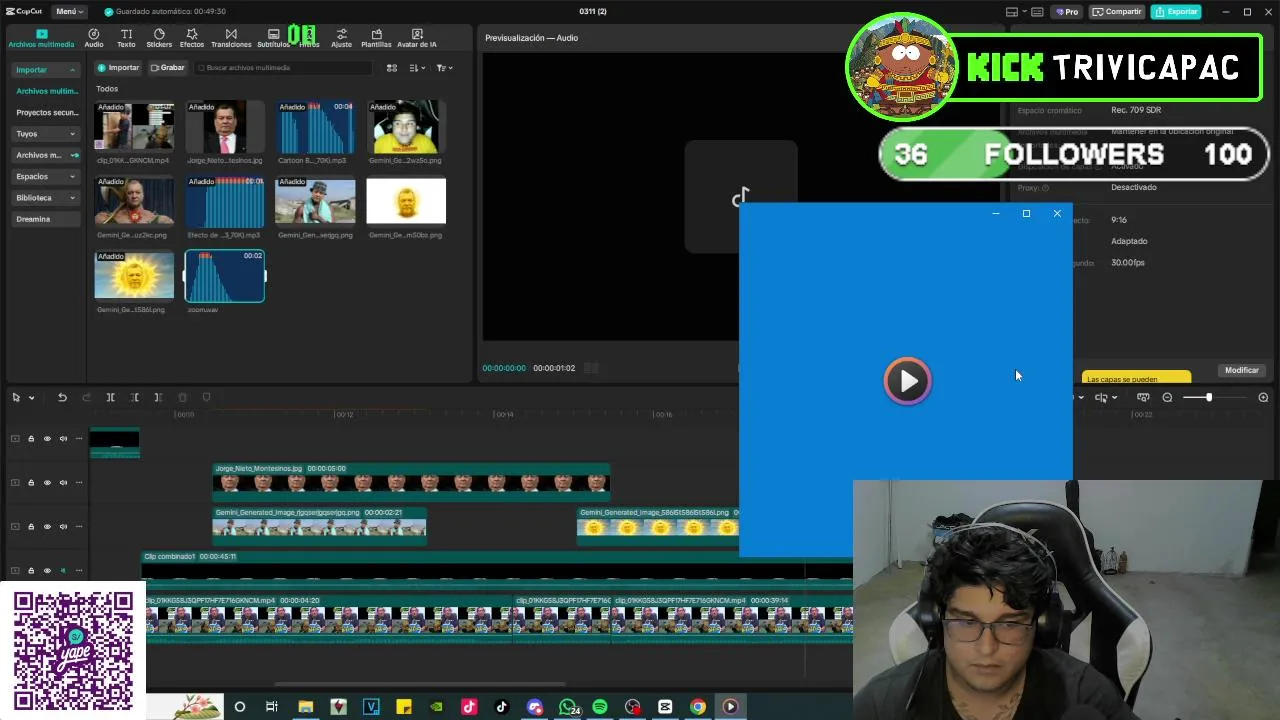Screen dimensions: 1280x720
Task: Click the shield marker icon in timeline toolbar
Action: tap(206, 397)
